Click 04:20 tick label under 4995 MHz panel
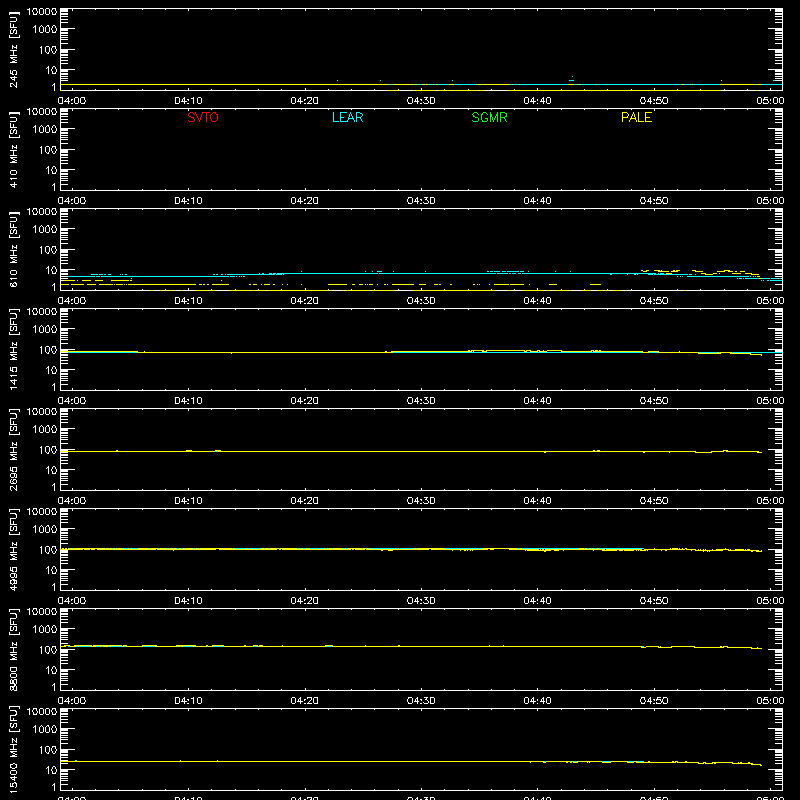Screen dimensions: 800x800 [305, 601]
